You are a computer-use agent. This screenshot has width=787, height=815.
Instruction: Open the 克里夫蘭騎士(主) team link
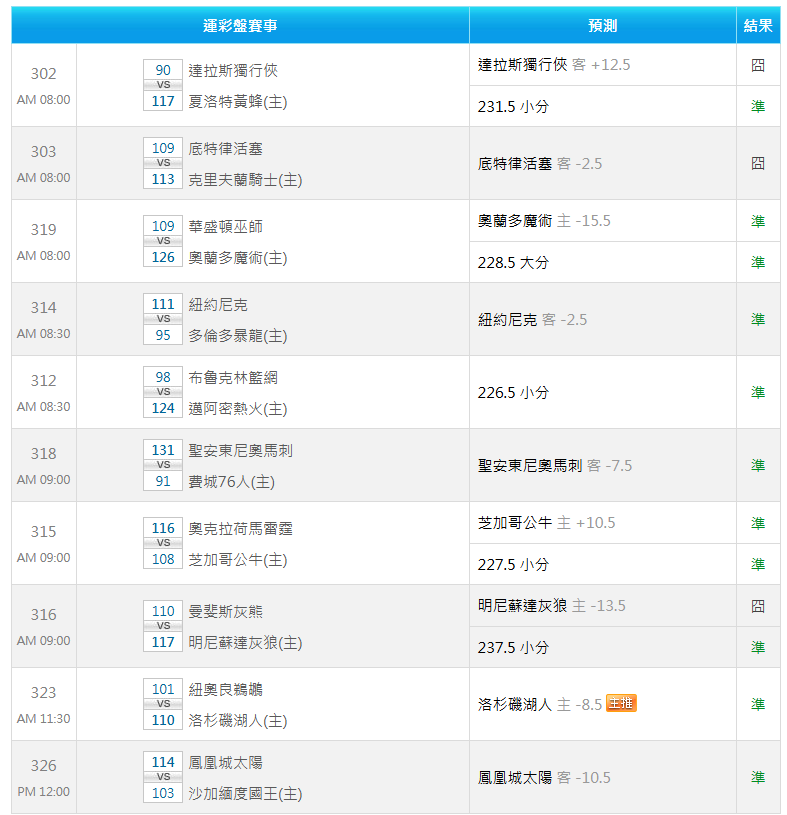pyautogui.click(x=245, y=179)
